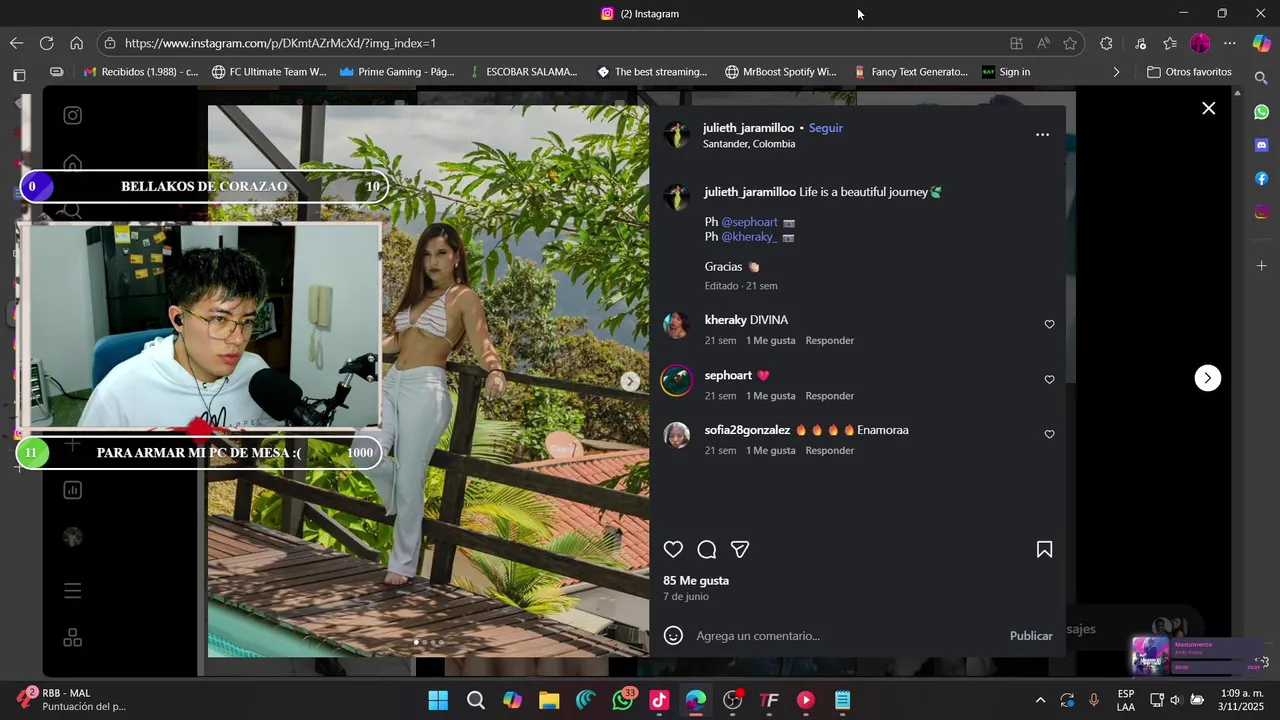Open browser extensions puzzle icon

pos(1106,43)
